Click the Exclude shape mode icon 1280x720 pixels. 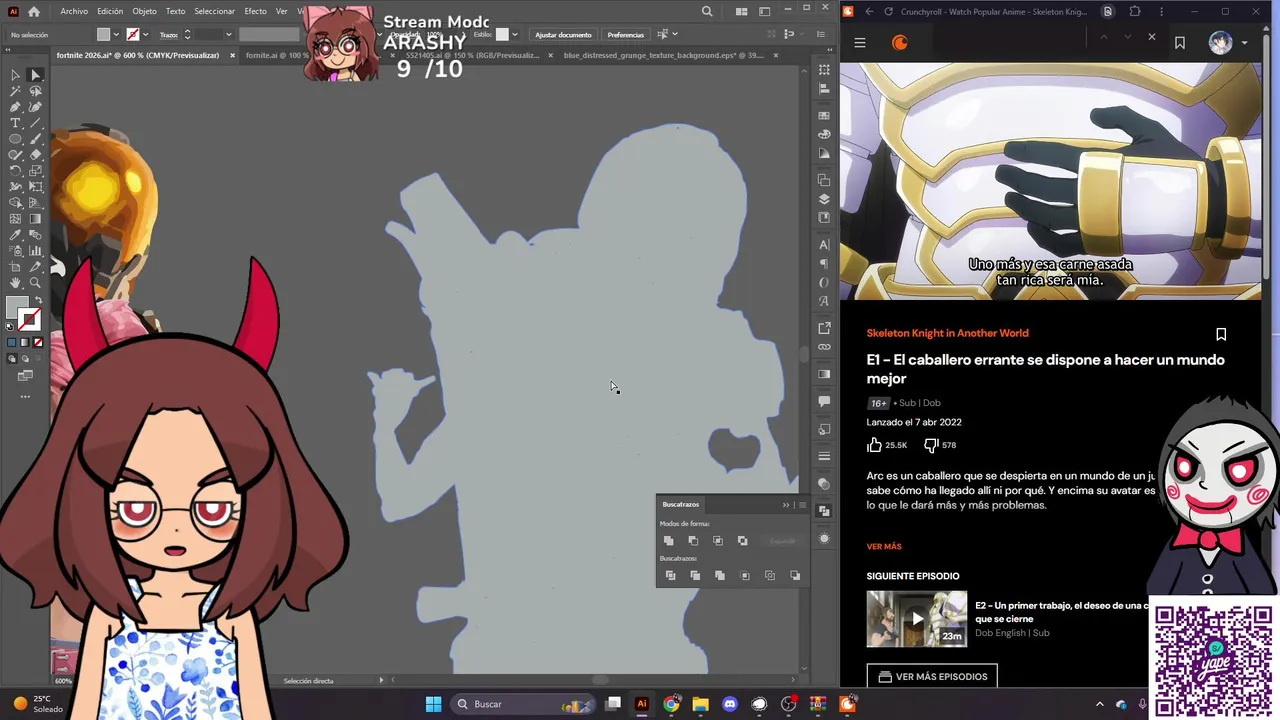(742, 541)
